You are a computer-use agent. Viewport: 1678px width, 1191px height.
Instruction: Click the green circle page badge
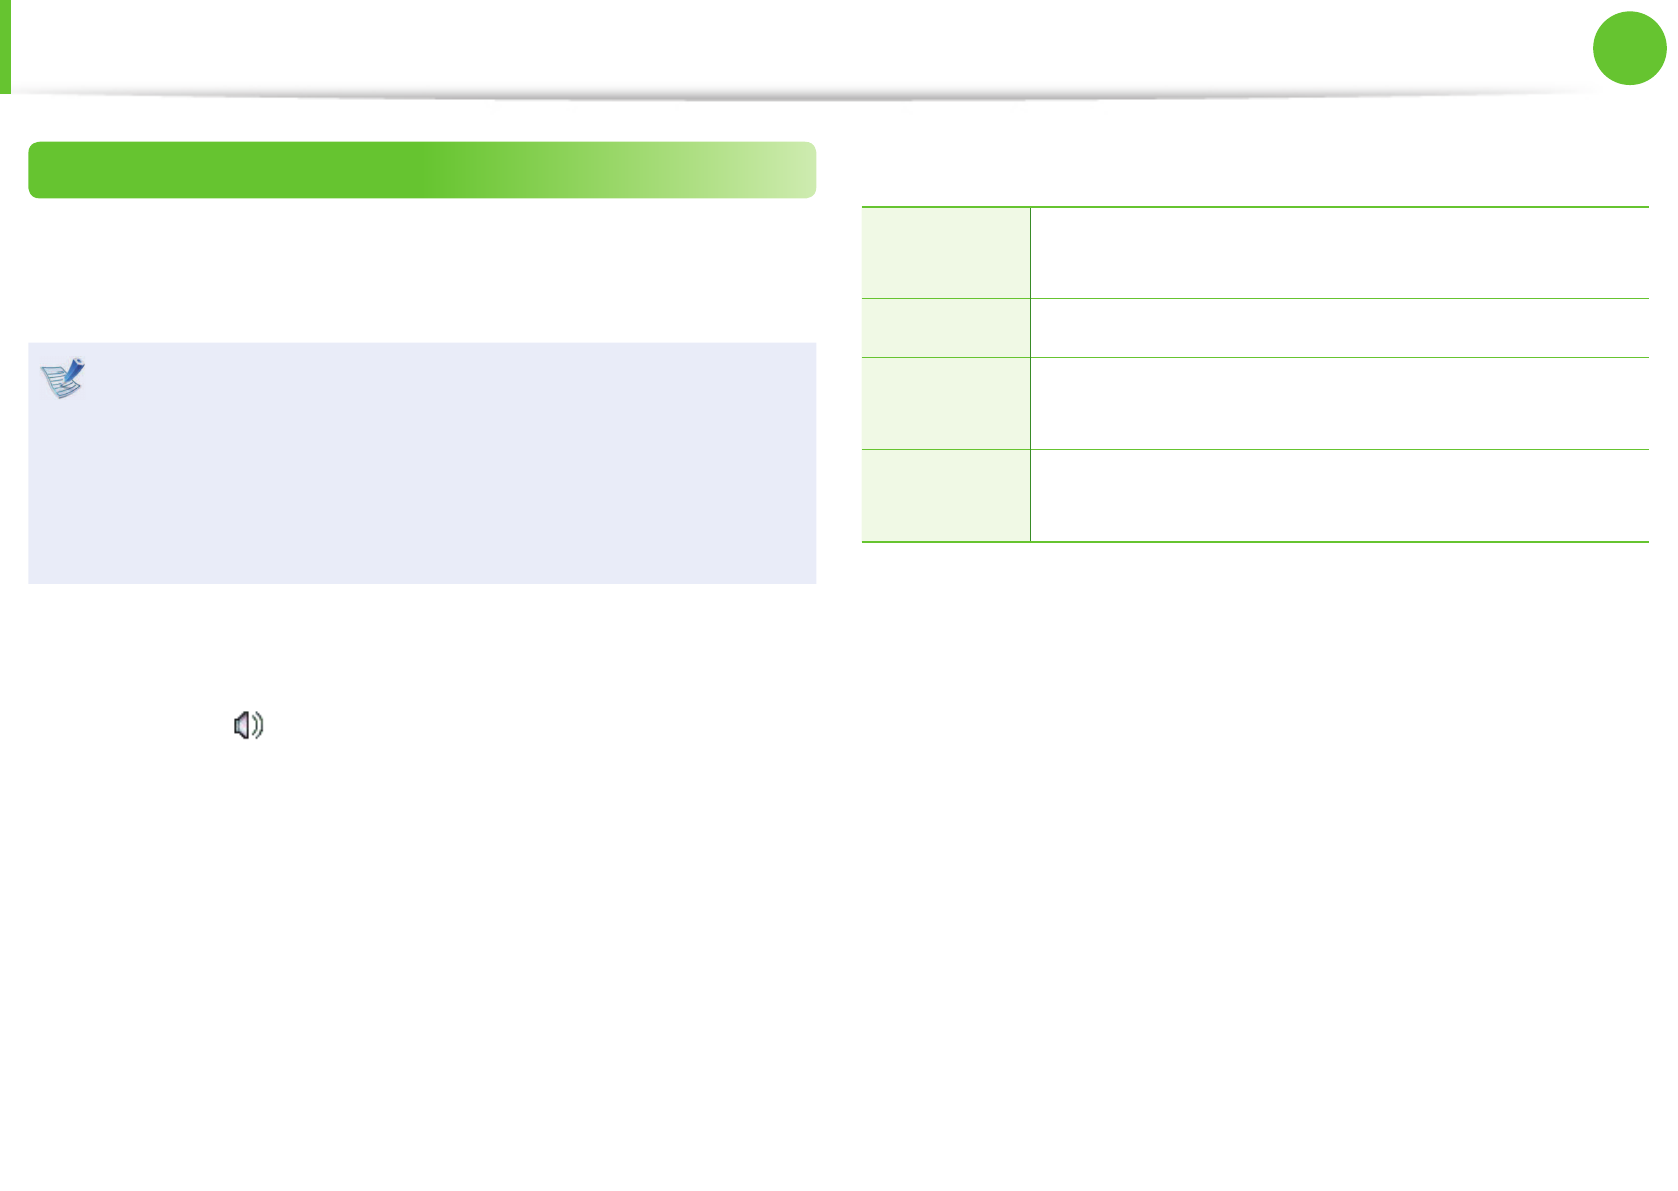[1629, 47]
